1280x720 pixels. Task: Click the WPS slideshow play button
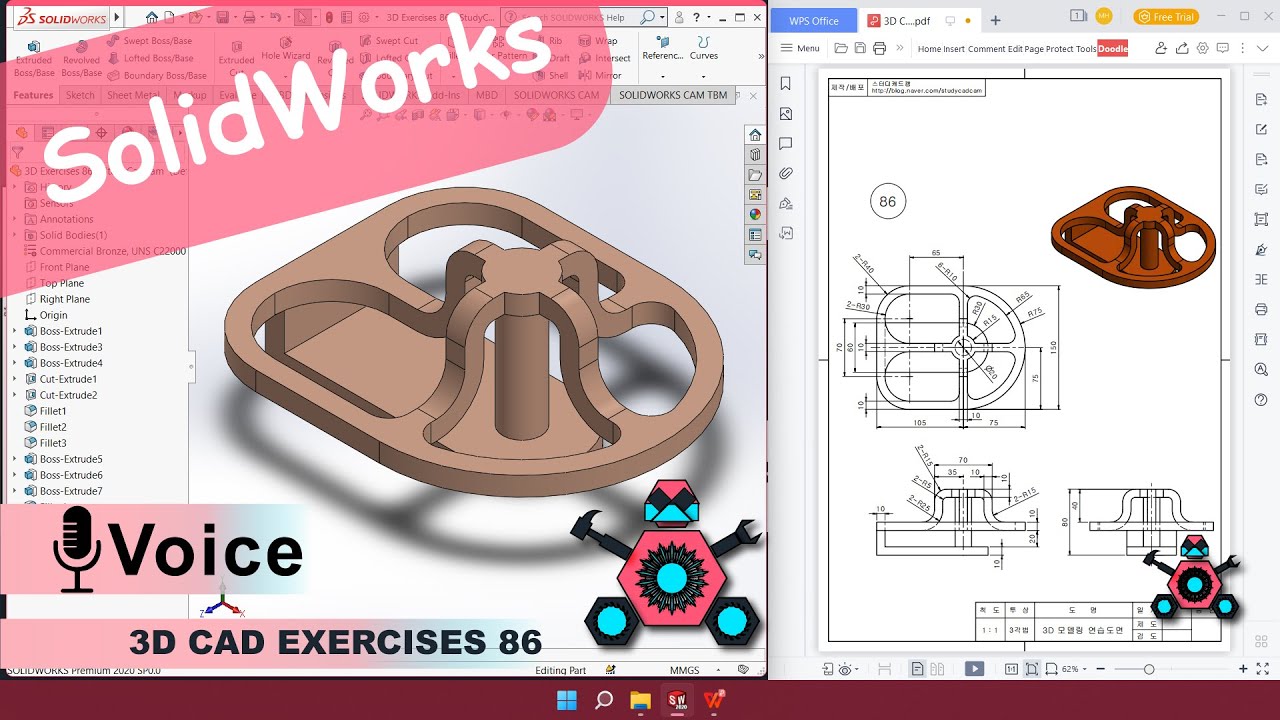pyautogui.click(x=973, y=669)
